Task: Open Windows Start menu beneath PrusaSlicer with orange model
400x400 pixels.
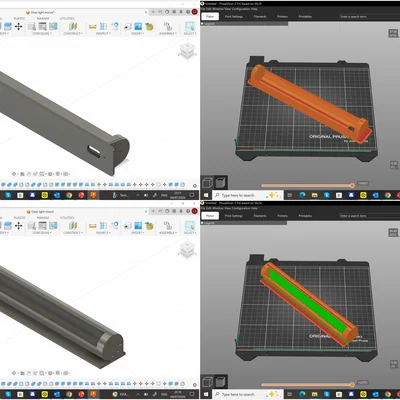Action: pos(206,195)
